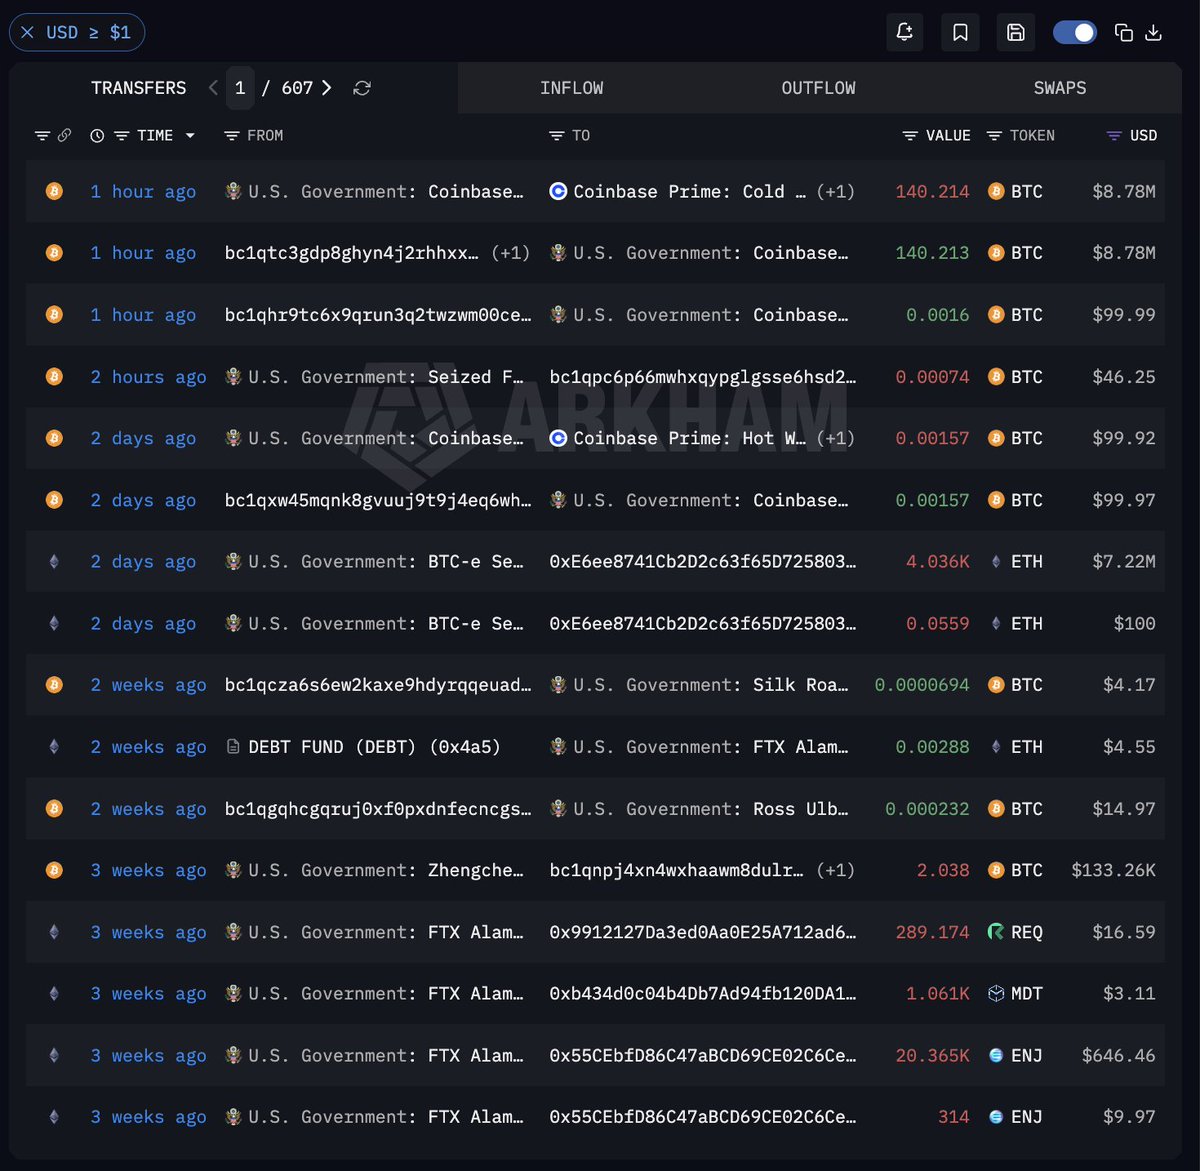Click the bookmark icon in the top toolbar
Screen dimensions: 1200x1171
click(960, 32)
